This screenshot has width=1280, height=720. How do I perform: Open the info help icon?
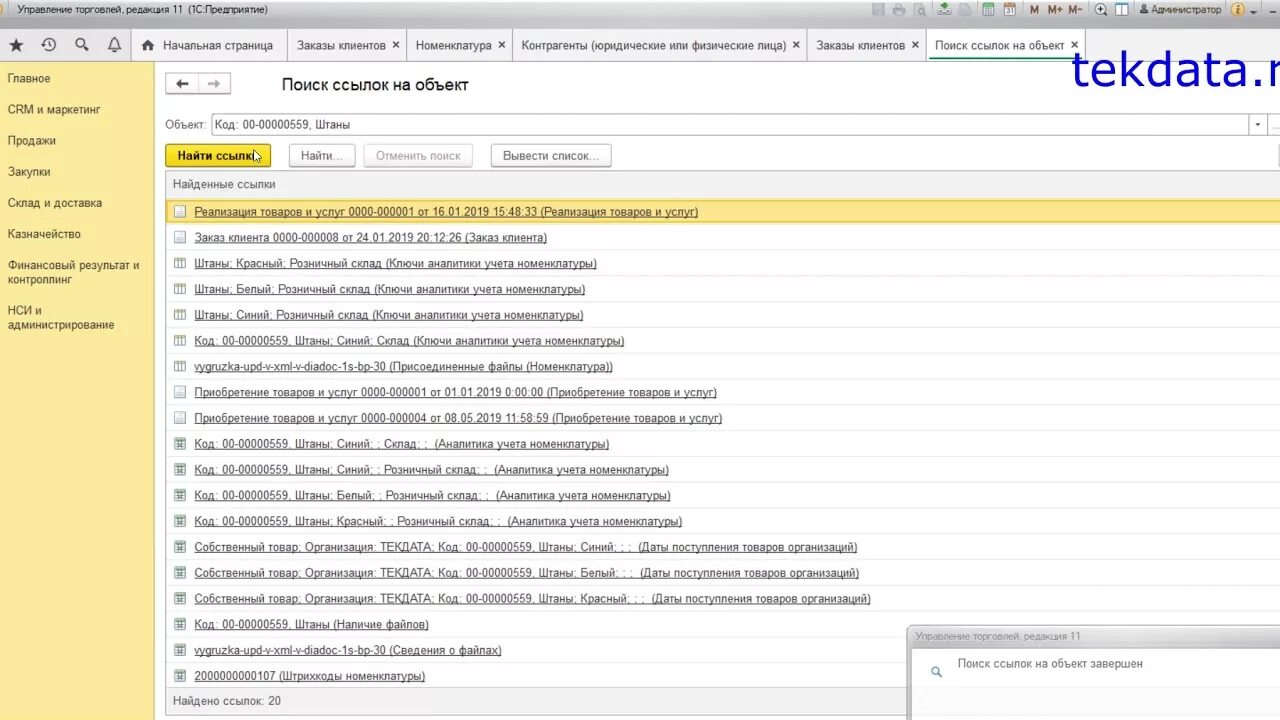click(1238, 9)
